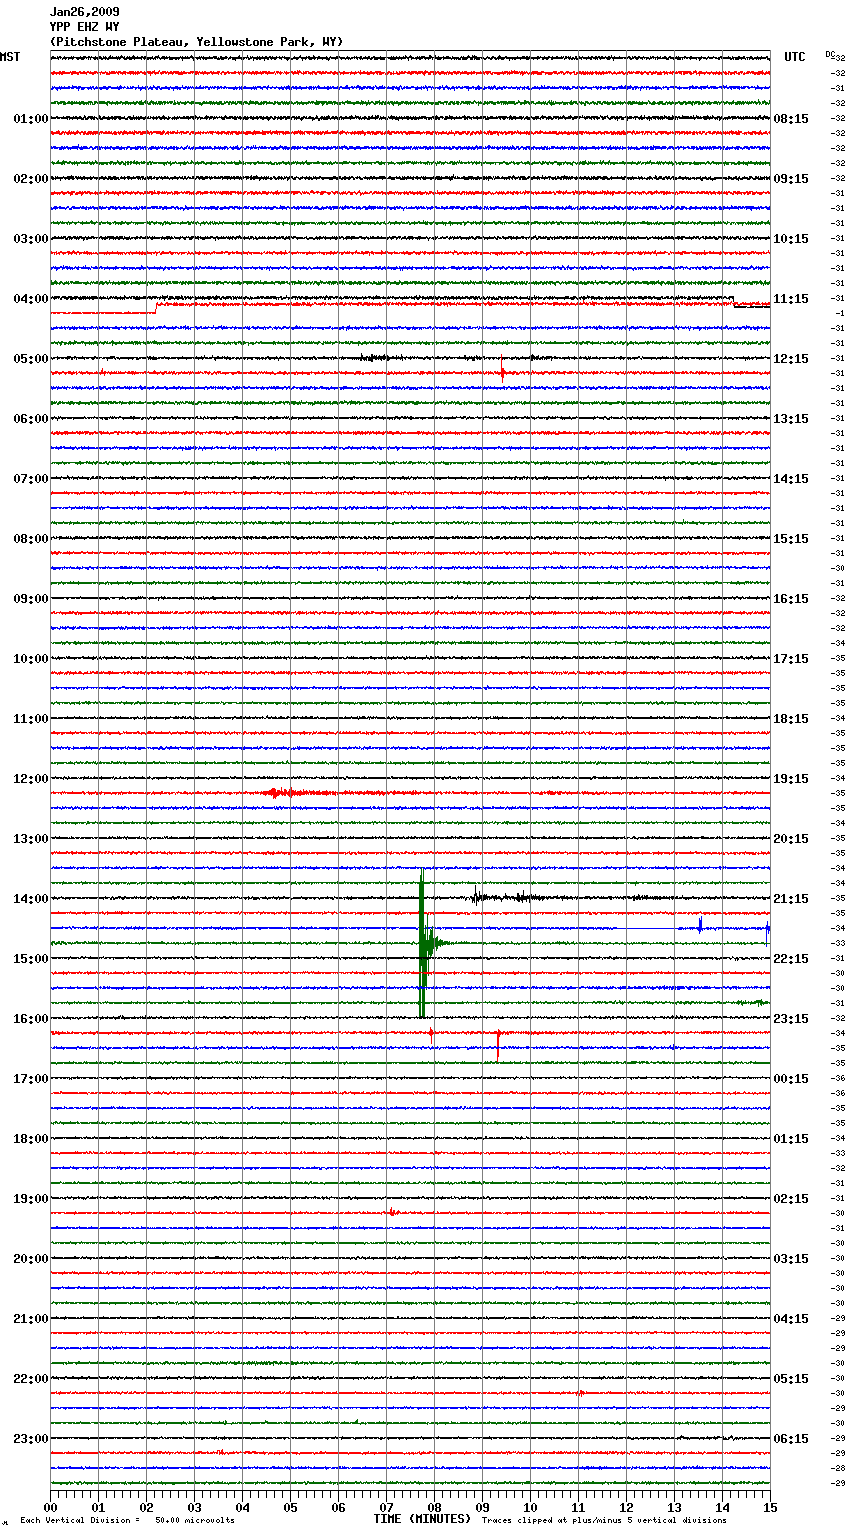This screenshot has width=850, height=1534.
Task: Click the 23:15 UTC time label
Action: coord(791,1019)
